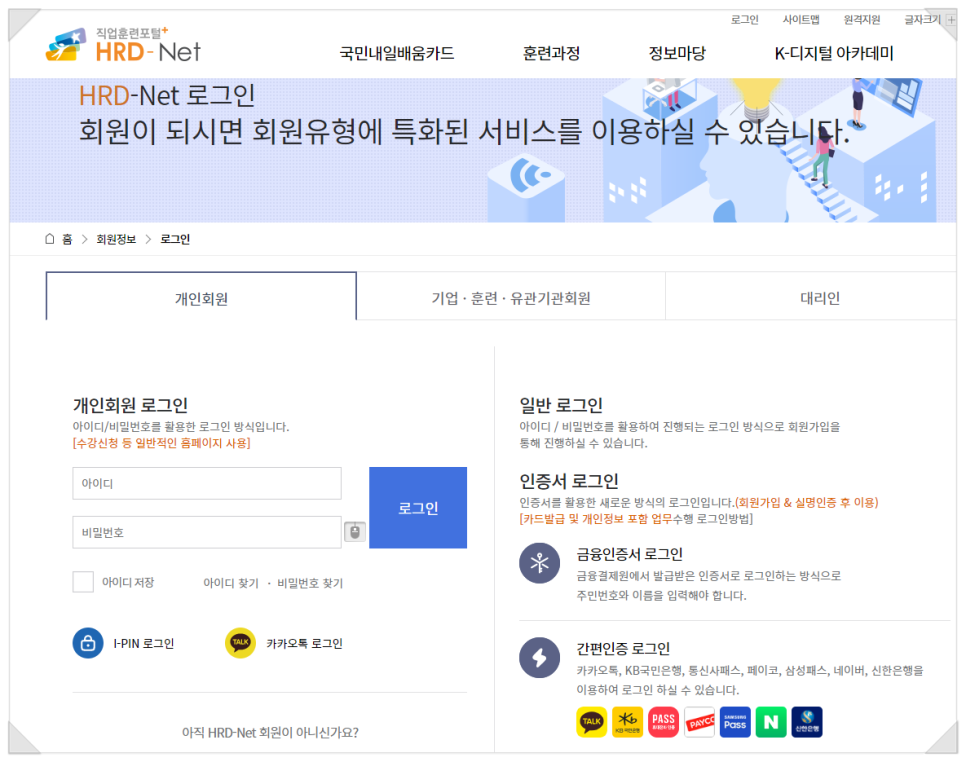Click the home icon in the breadcrumb
Screen dimensions: 966x762
tap(50, 239)
